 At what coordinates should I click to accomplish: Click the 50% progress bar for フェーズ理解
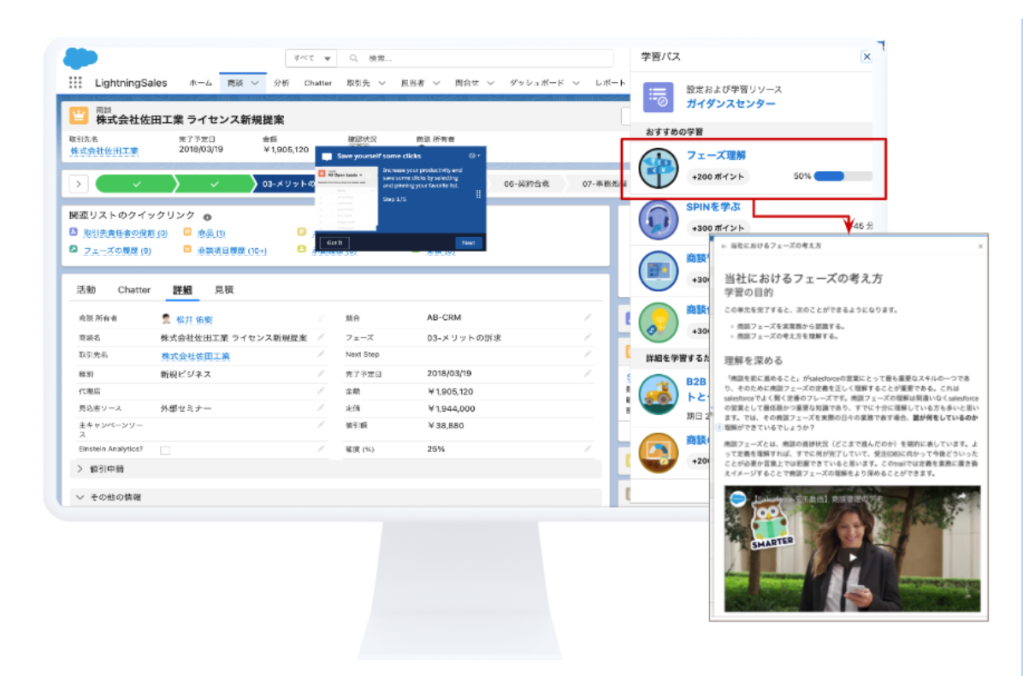[x=843, y=176]
